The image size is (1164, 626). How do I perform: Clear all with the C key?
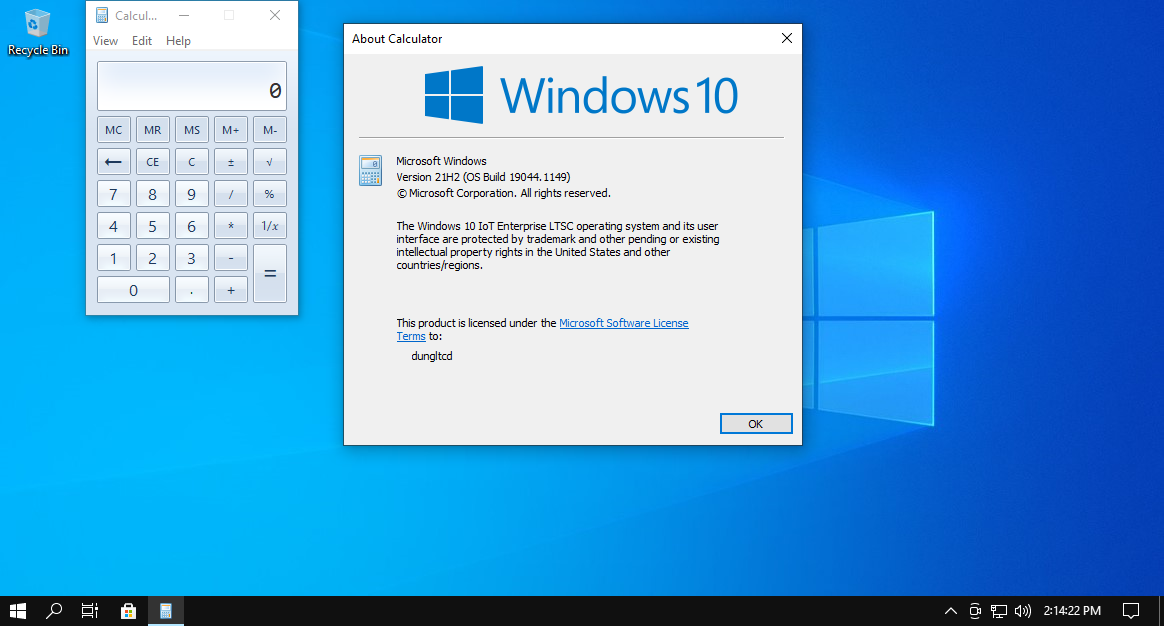192,162
